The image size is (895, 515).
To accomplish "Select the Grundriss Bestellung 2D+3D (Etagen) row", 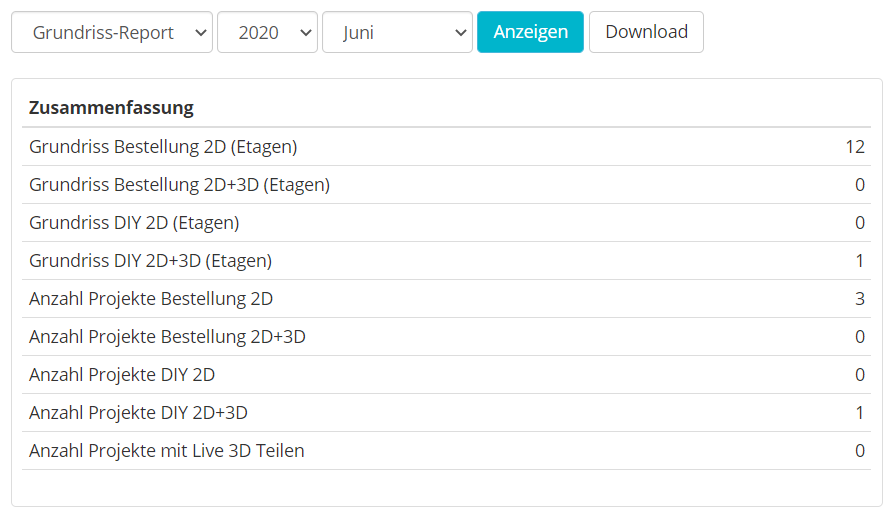I will [x=446, y=185].
